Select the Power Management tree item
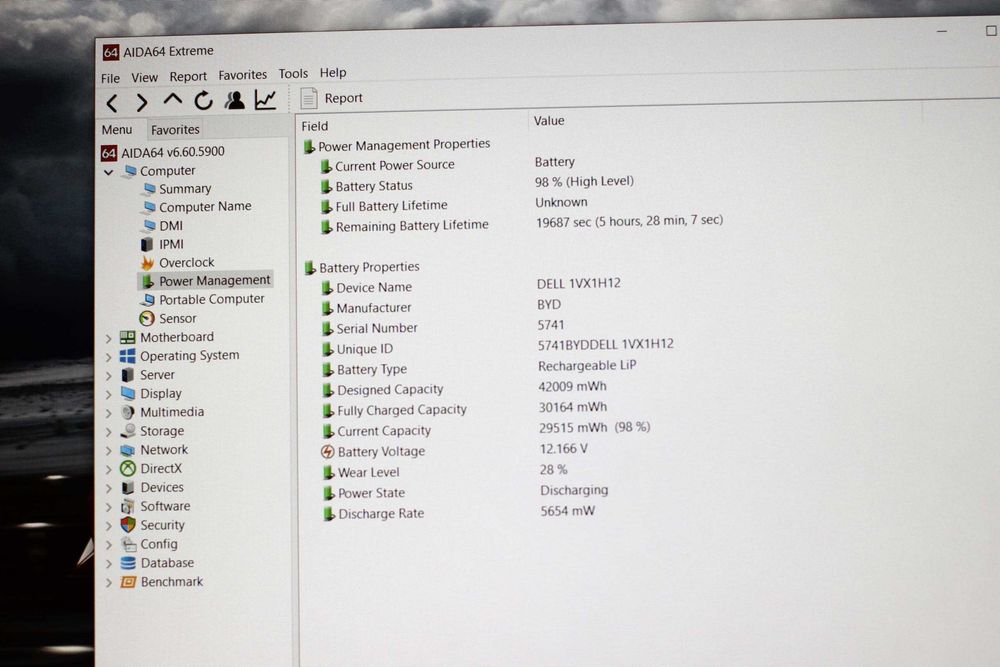Viewport: 1000px width, 667px height. click(214, 281)
